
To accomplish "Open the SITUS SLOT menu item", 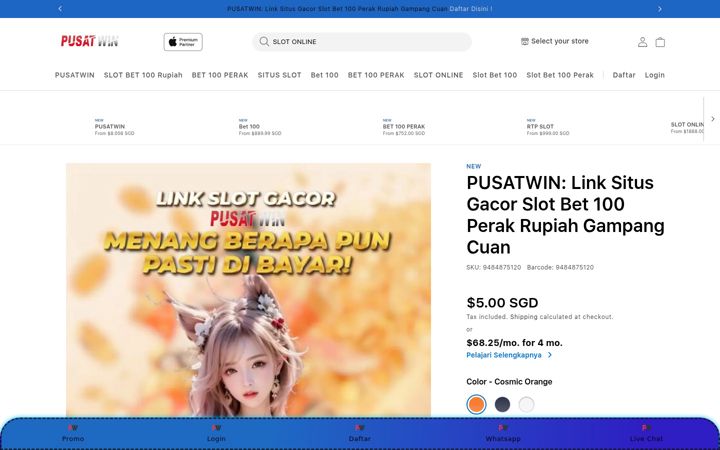I will tap(279, 75).
